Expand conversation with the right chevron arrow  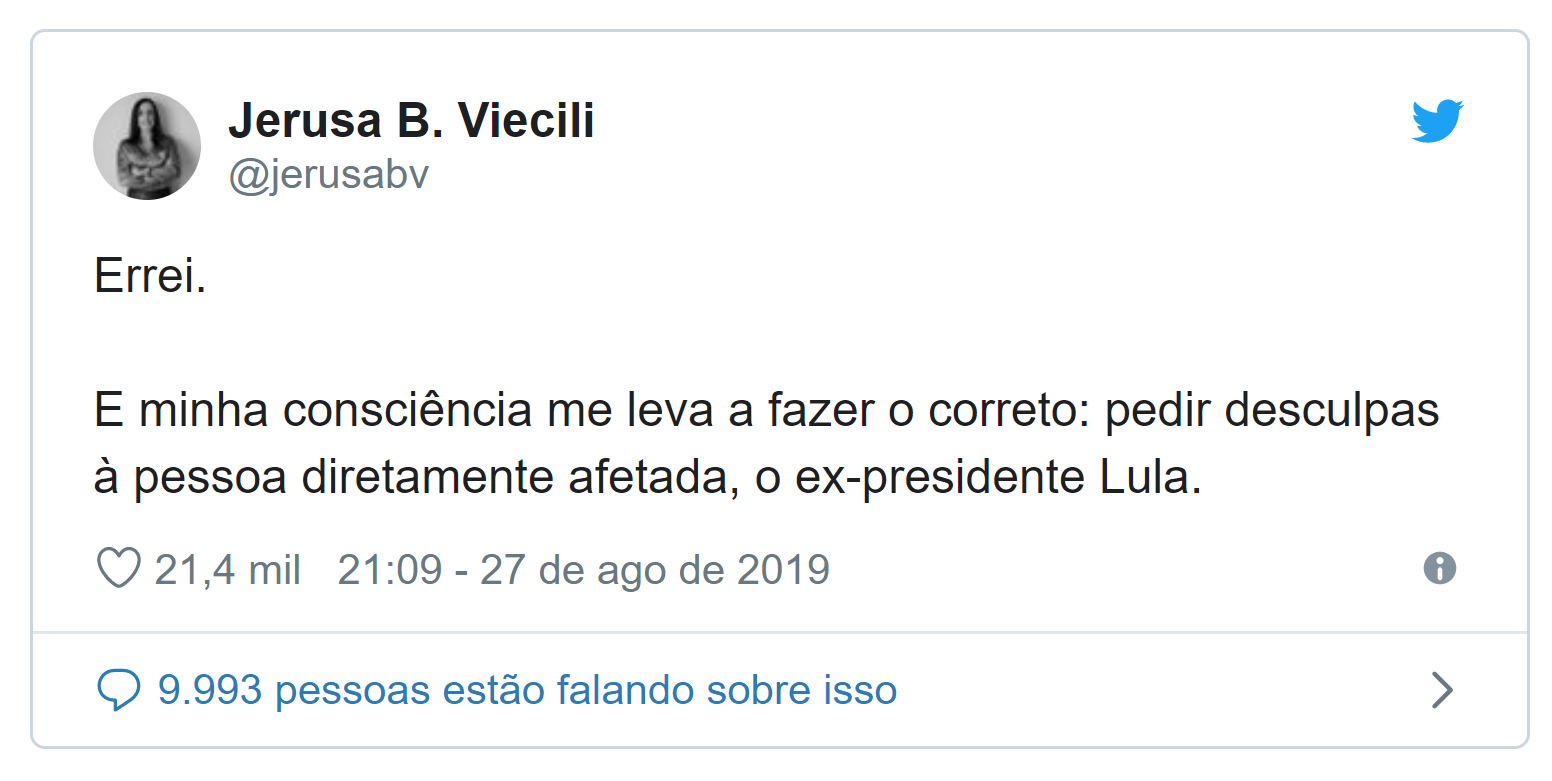pyautogui.click(x=1442, y=690)
